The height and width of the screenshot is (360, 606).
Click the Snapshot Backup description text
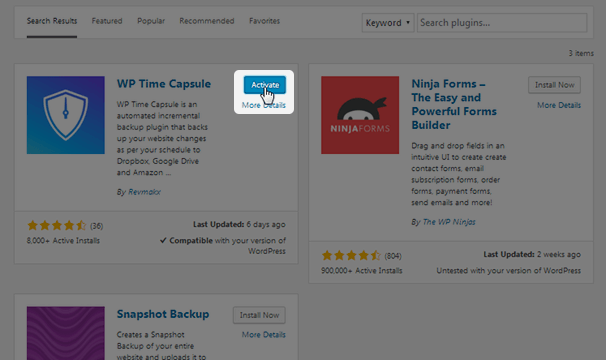(162, 345)
